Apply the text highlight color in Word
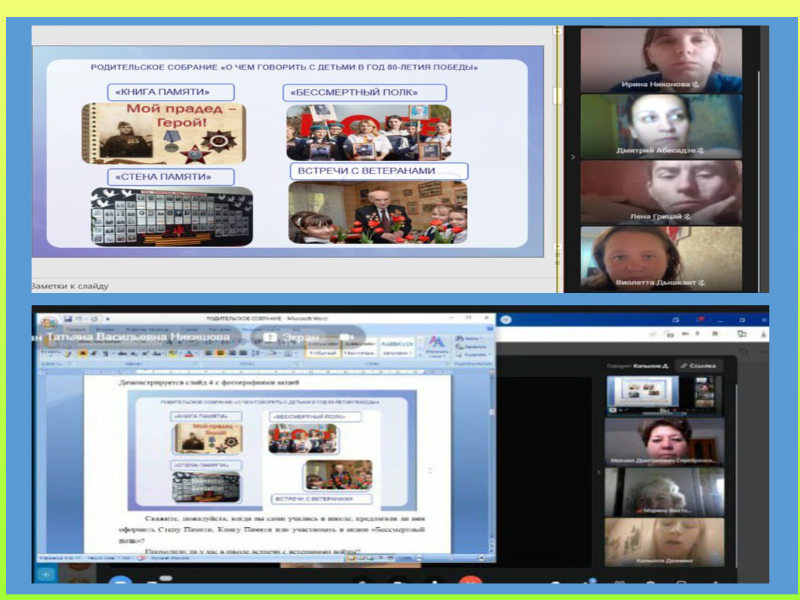The width and height of the screenshot is (800, 600). (175, 353)
